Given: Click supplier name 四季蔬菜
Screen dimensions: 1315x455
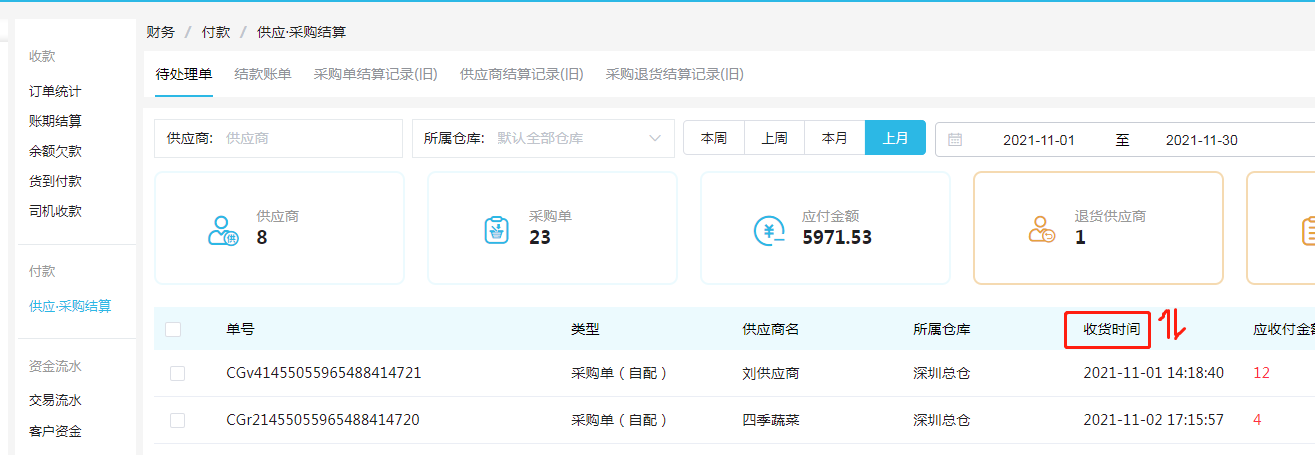Looking at the screenshot, I should click(x=770, y=420).
